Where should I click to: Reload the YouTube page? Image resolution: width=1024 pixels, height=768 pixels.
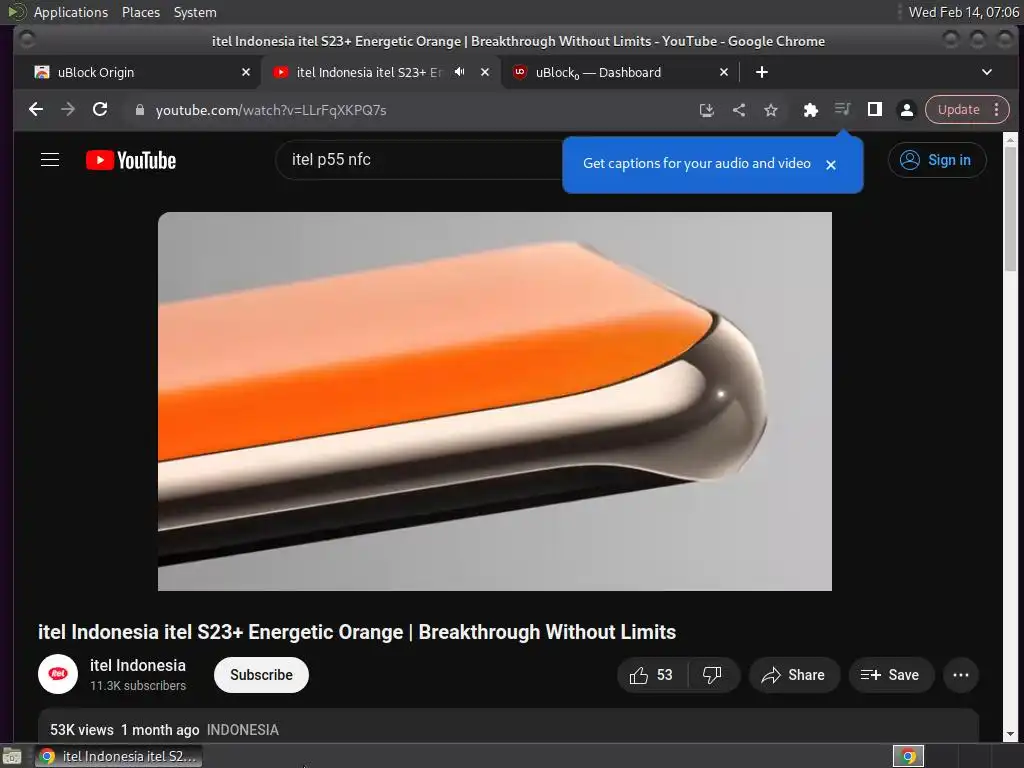tap(100, 110)
